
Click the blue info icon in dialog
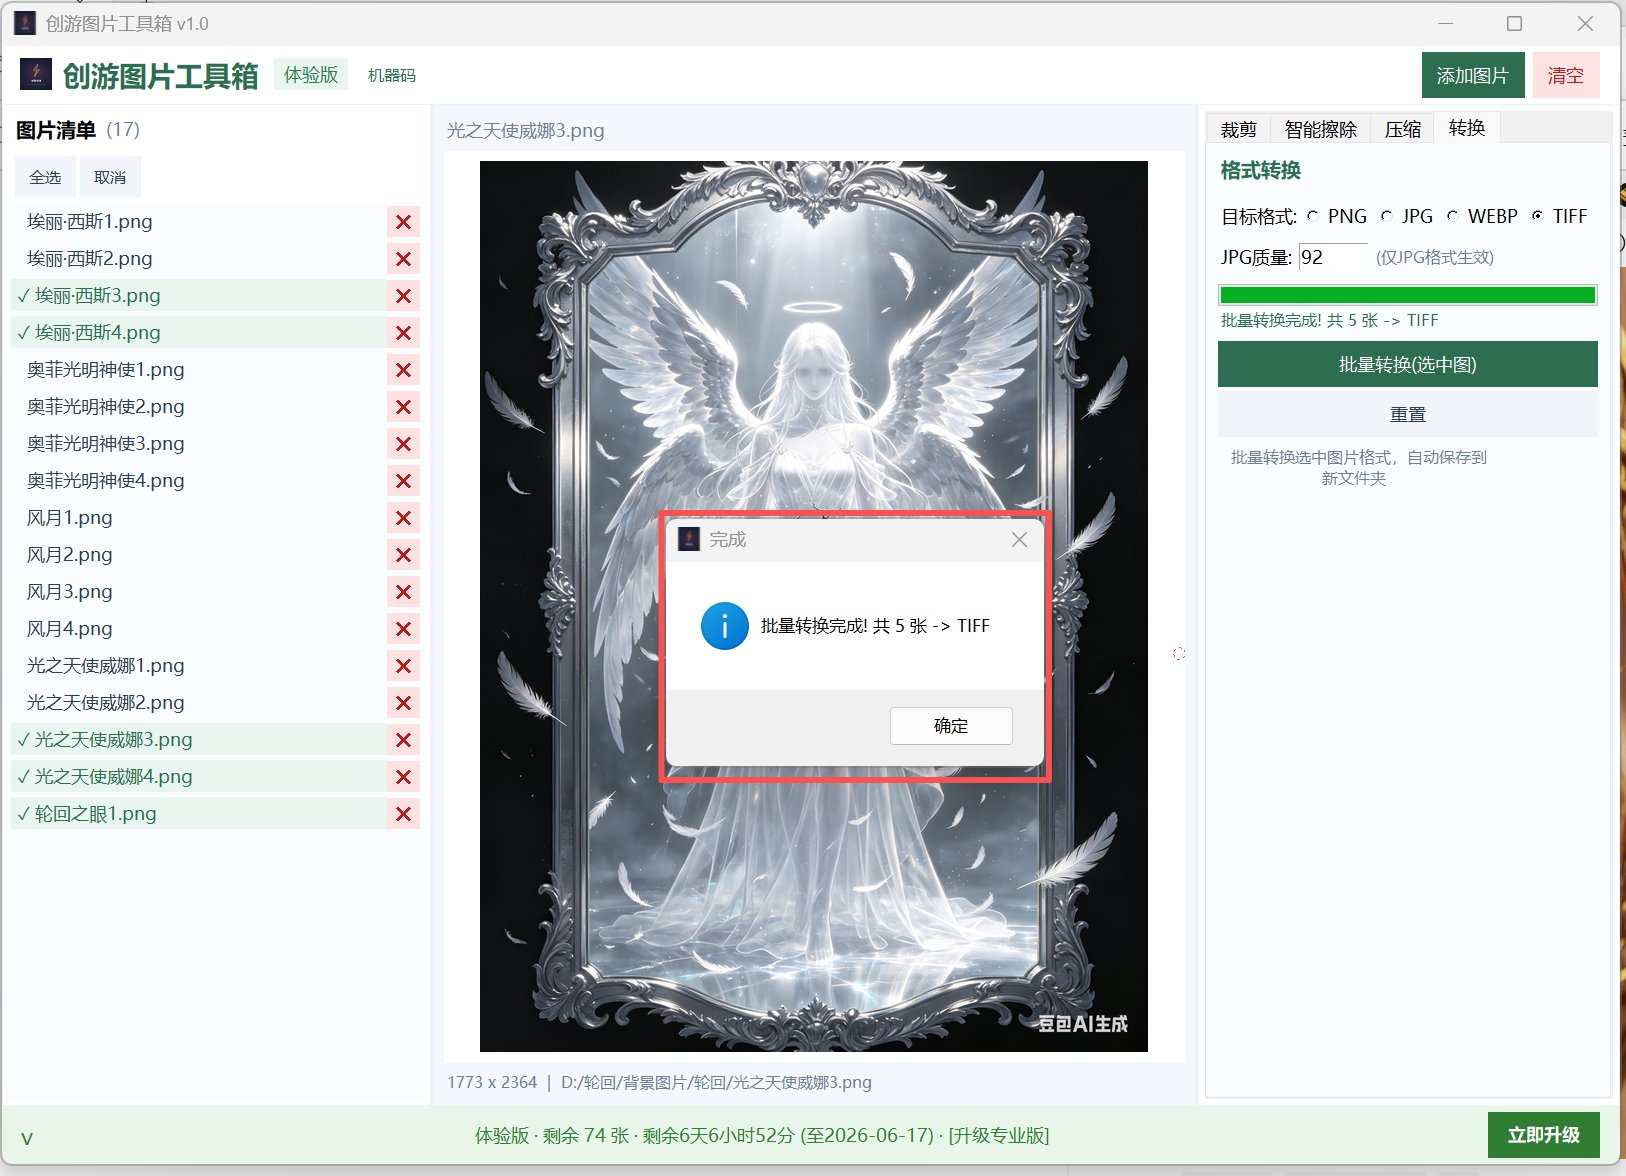click(725, 626)
